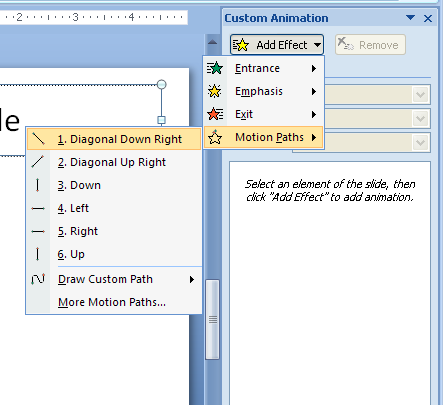Screen dimensions: 443x405
Task: Click the Remove button's X icon
Action: [x=345, y=44]
